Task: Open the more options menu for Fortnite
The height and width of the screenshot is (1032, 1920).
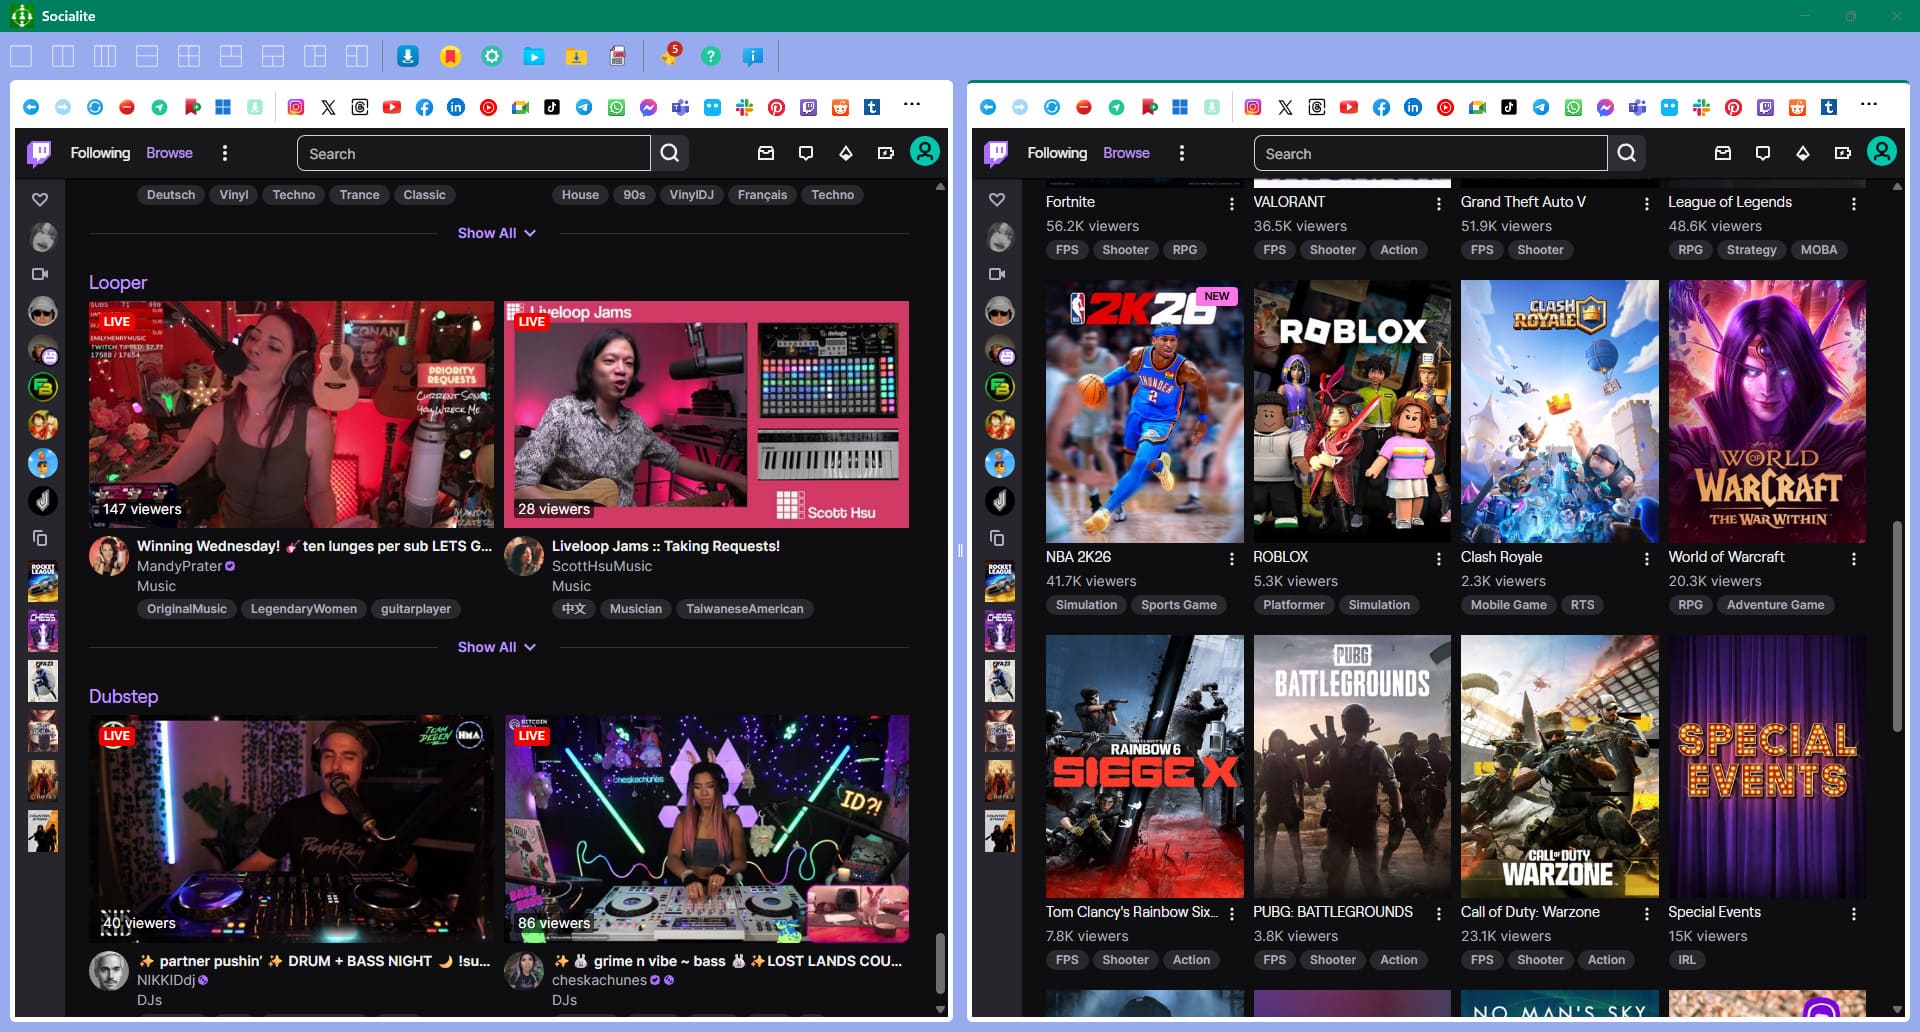Action: click(1231, 204)
